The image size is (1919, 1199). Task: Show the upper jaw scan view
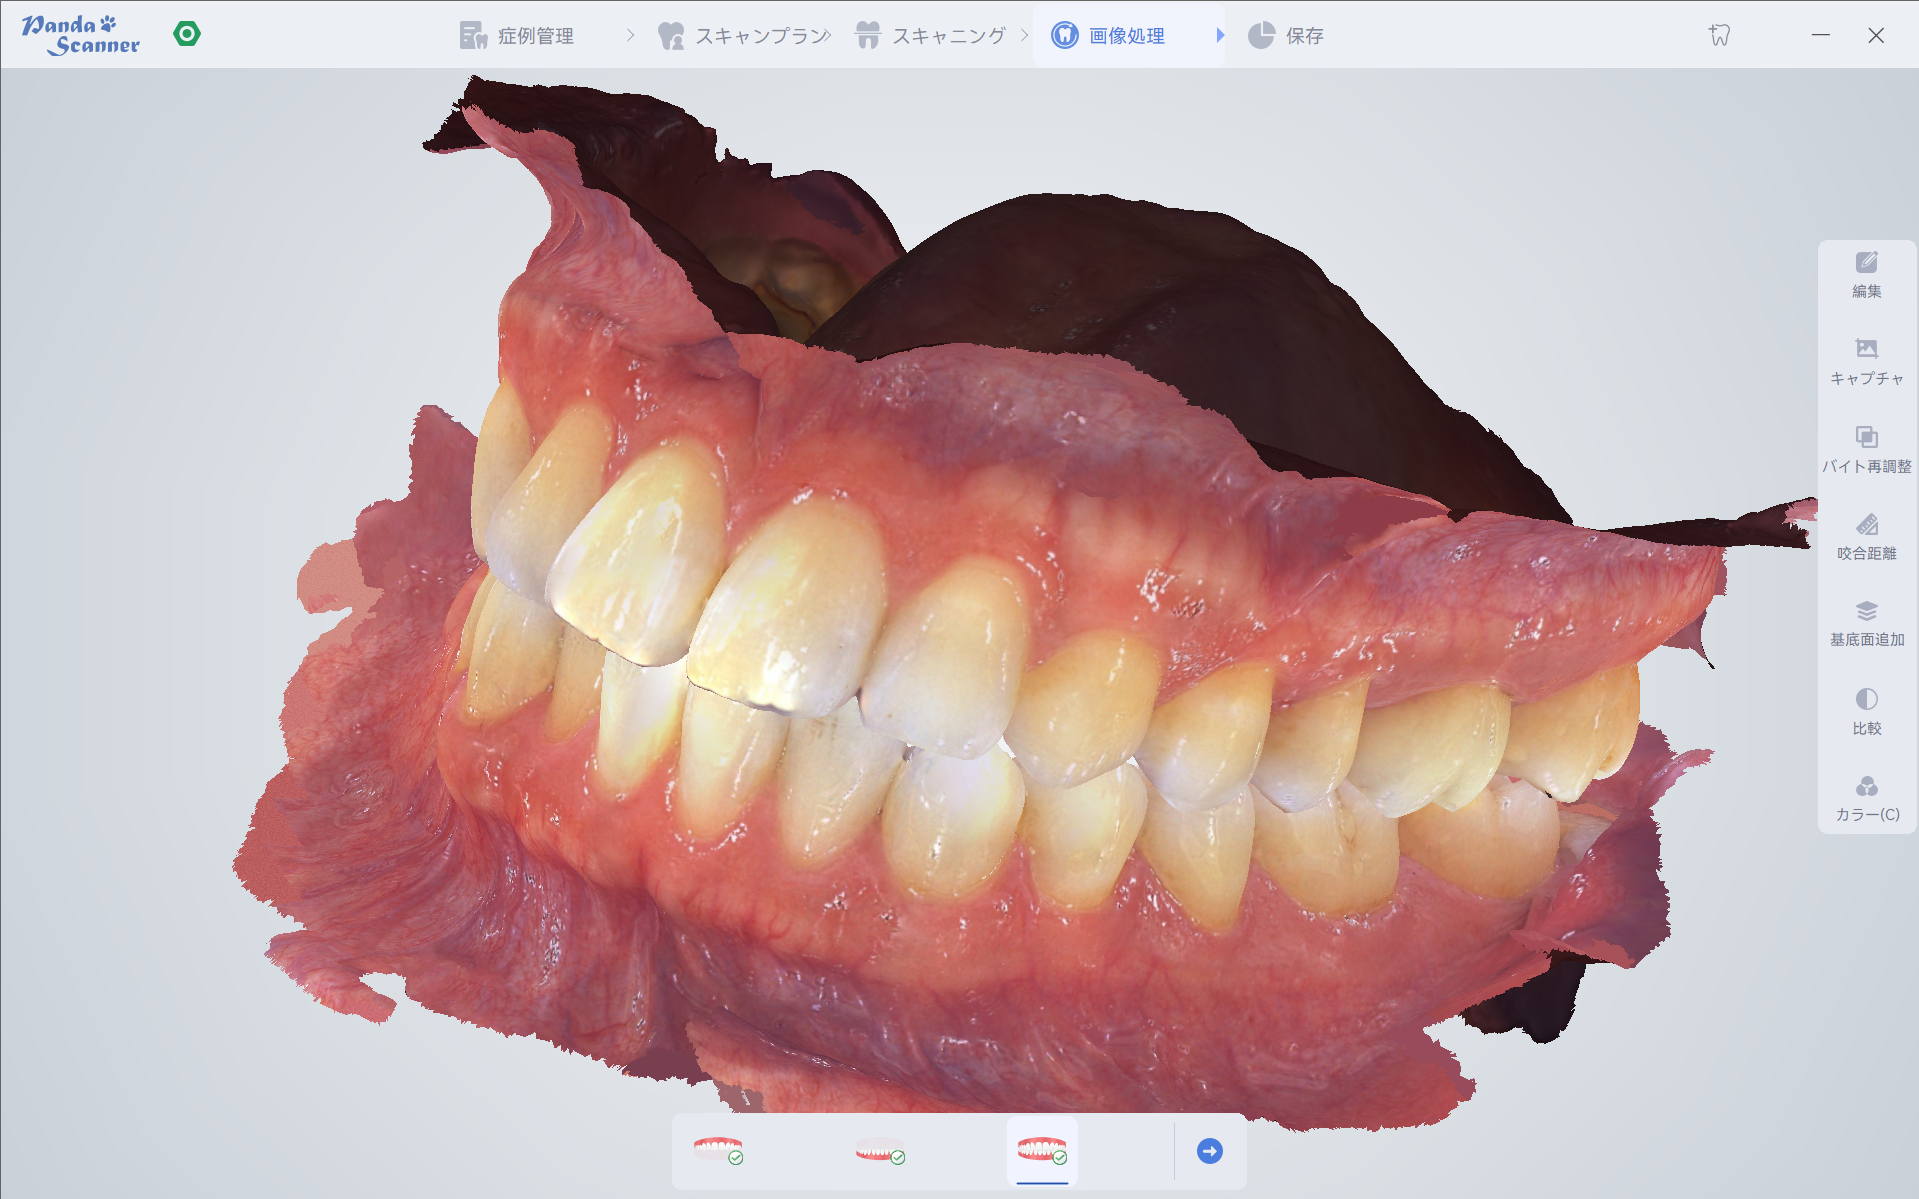(x=718, y=1150)
